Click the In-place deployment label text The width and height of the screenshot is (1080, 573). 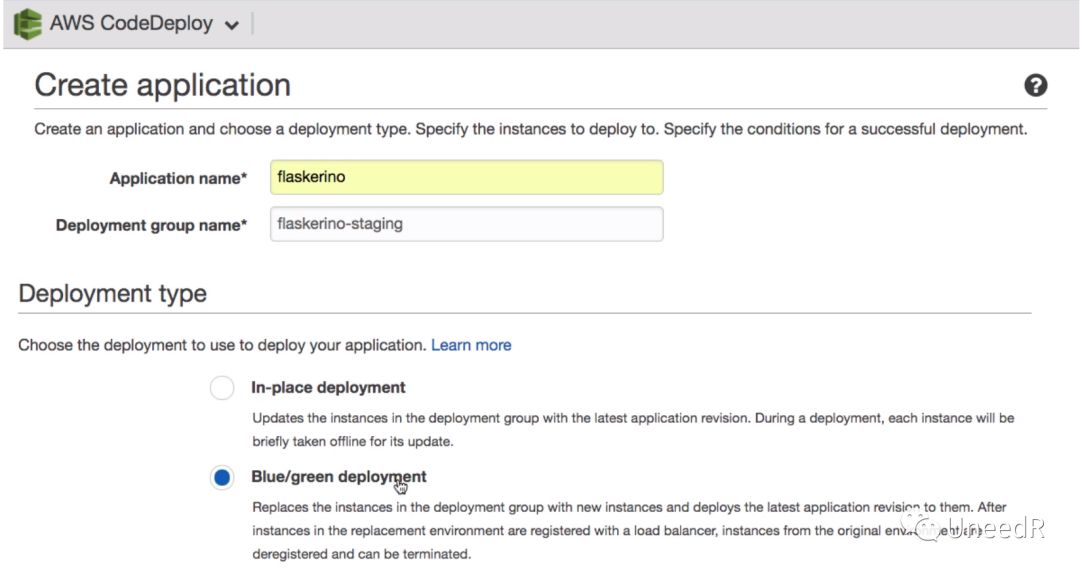(x=328, y=388)
